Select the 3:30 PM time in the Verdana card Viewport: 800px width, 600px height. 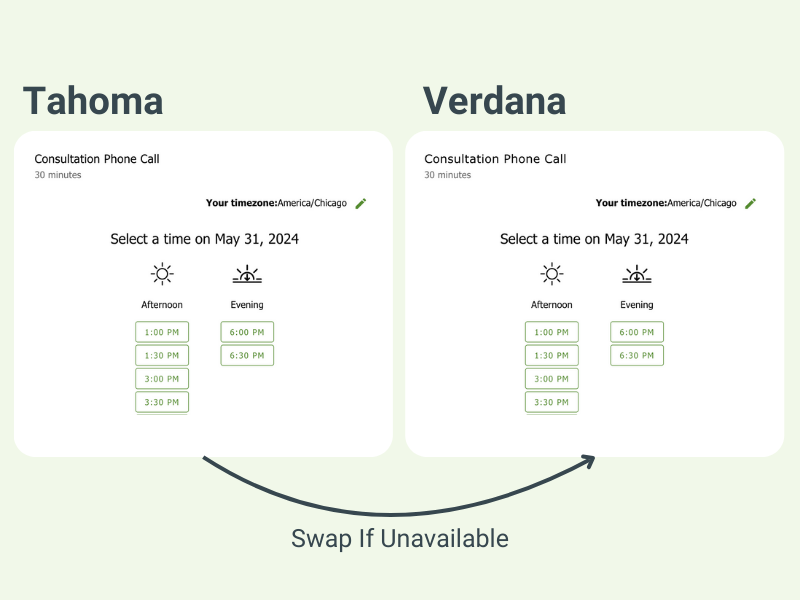pyautogui.click(x=551, y=401)
